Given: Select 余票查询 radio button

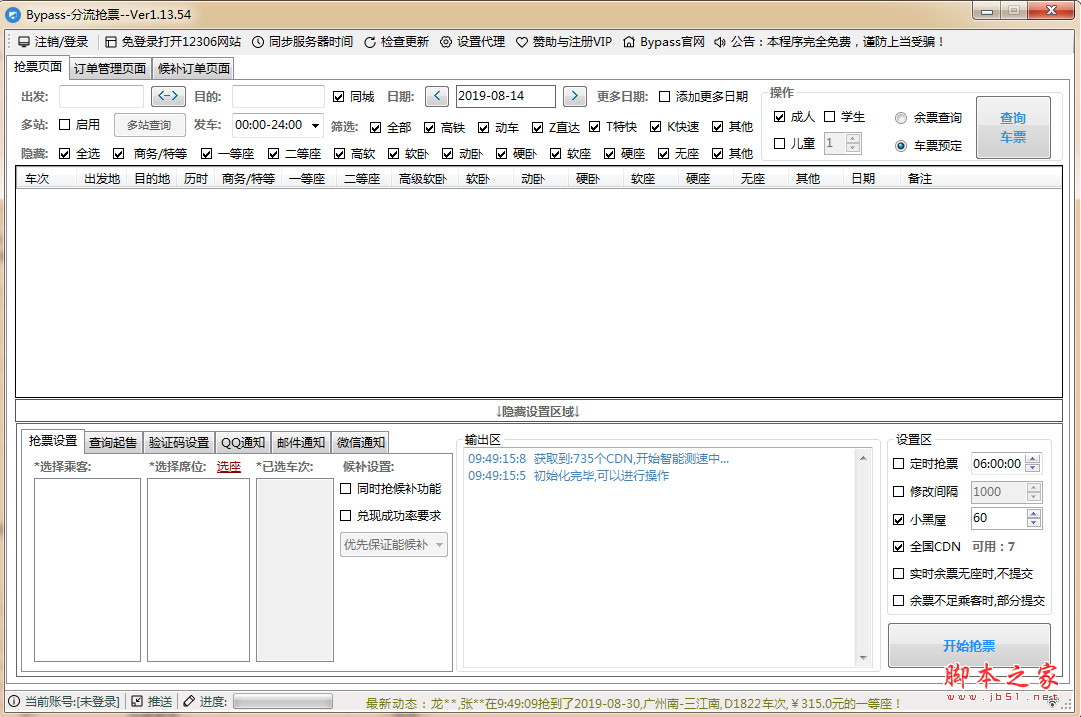Looking at the screenshot, I should click(900, 118).
